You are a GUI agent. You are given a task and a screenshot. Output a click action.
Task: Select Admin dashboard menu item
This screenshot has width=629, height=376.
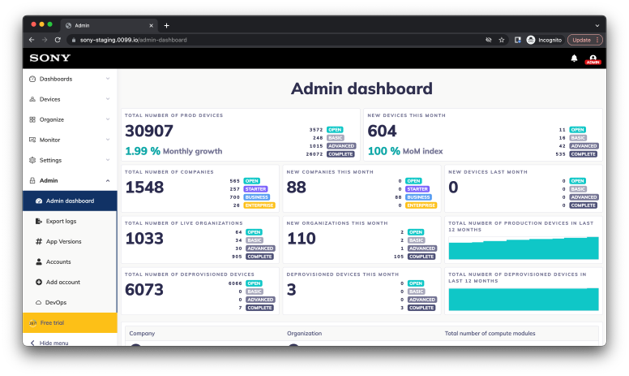tap(70, 201)
